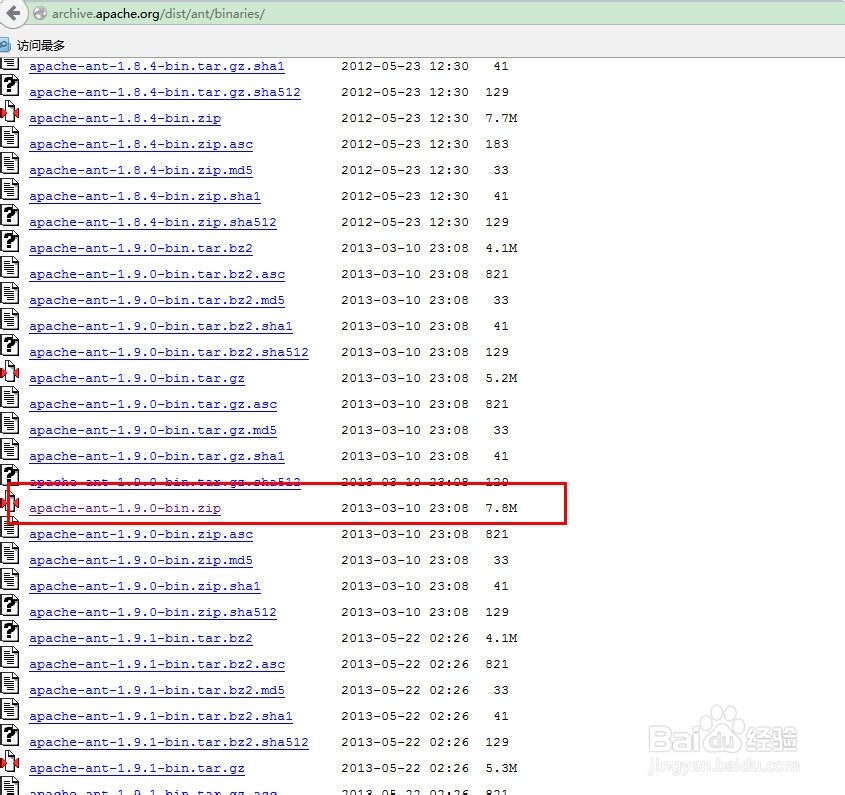The width and height of the screenshot is (845, 795).
Task: Click the unknown file icon beside apache-ant-1.8.4-bin.tar.gz.sha512
Action: (10, 86)
